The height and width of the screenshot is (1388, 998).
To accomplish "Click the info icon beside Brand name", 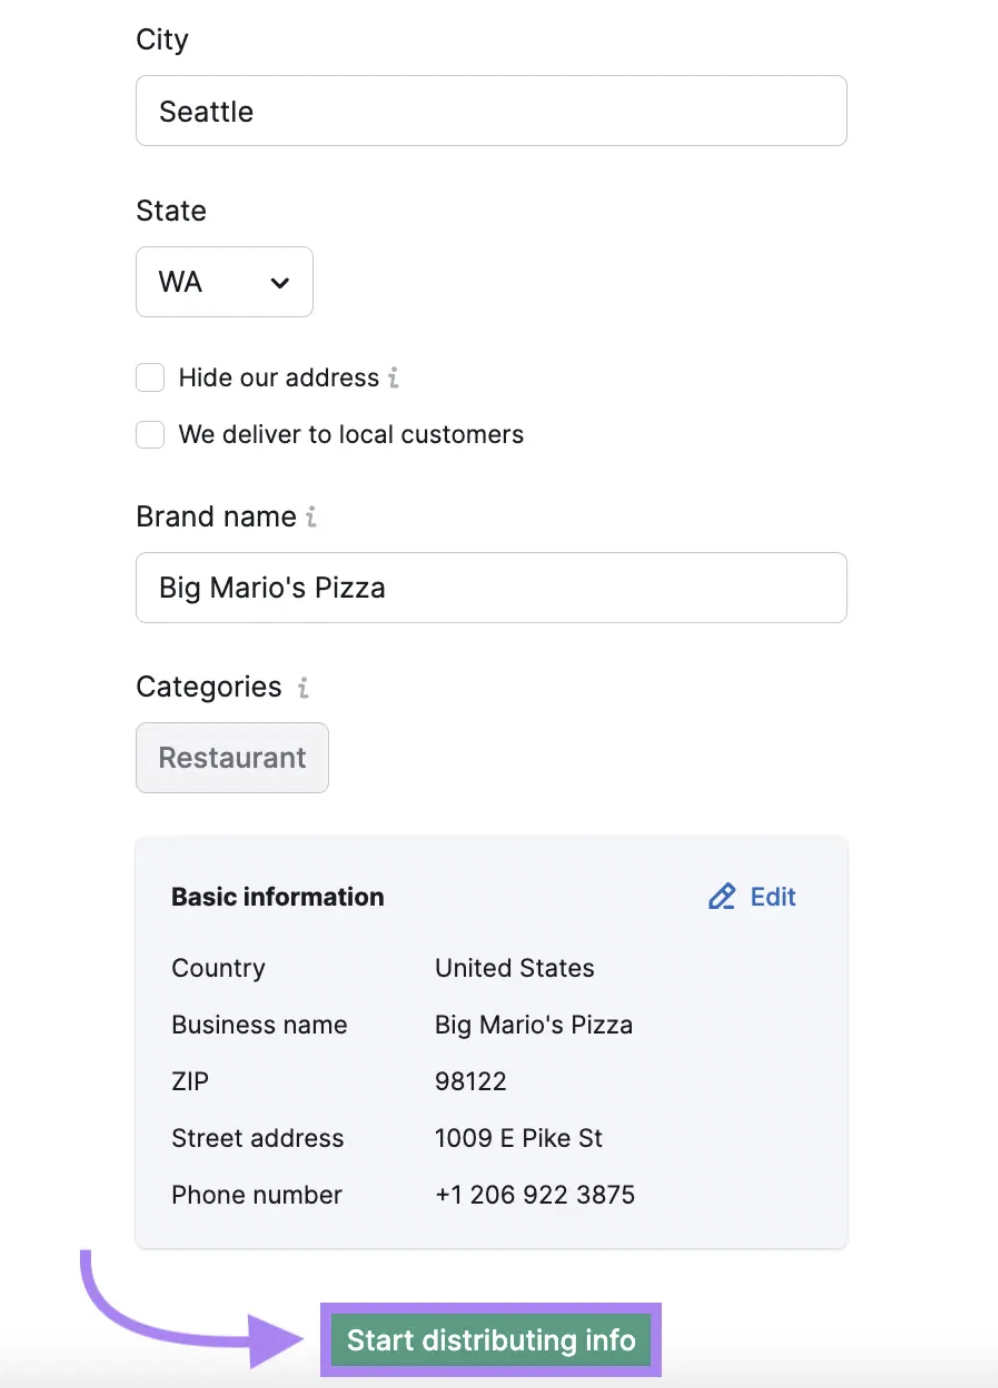I will coord(311,517).
